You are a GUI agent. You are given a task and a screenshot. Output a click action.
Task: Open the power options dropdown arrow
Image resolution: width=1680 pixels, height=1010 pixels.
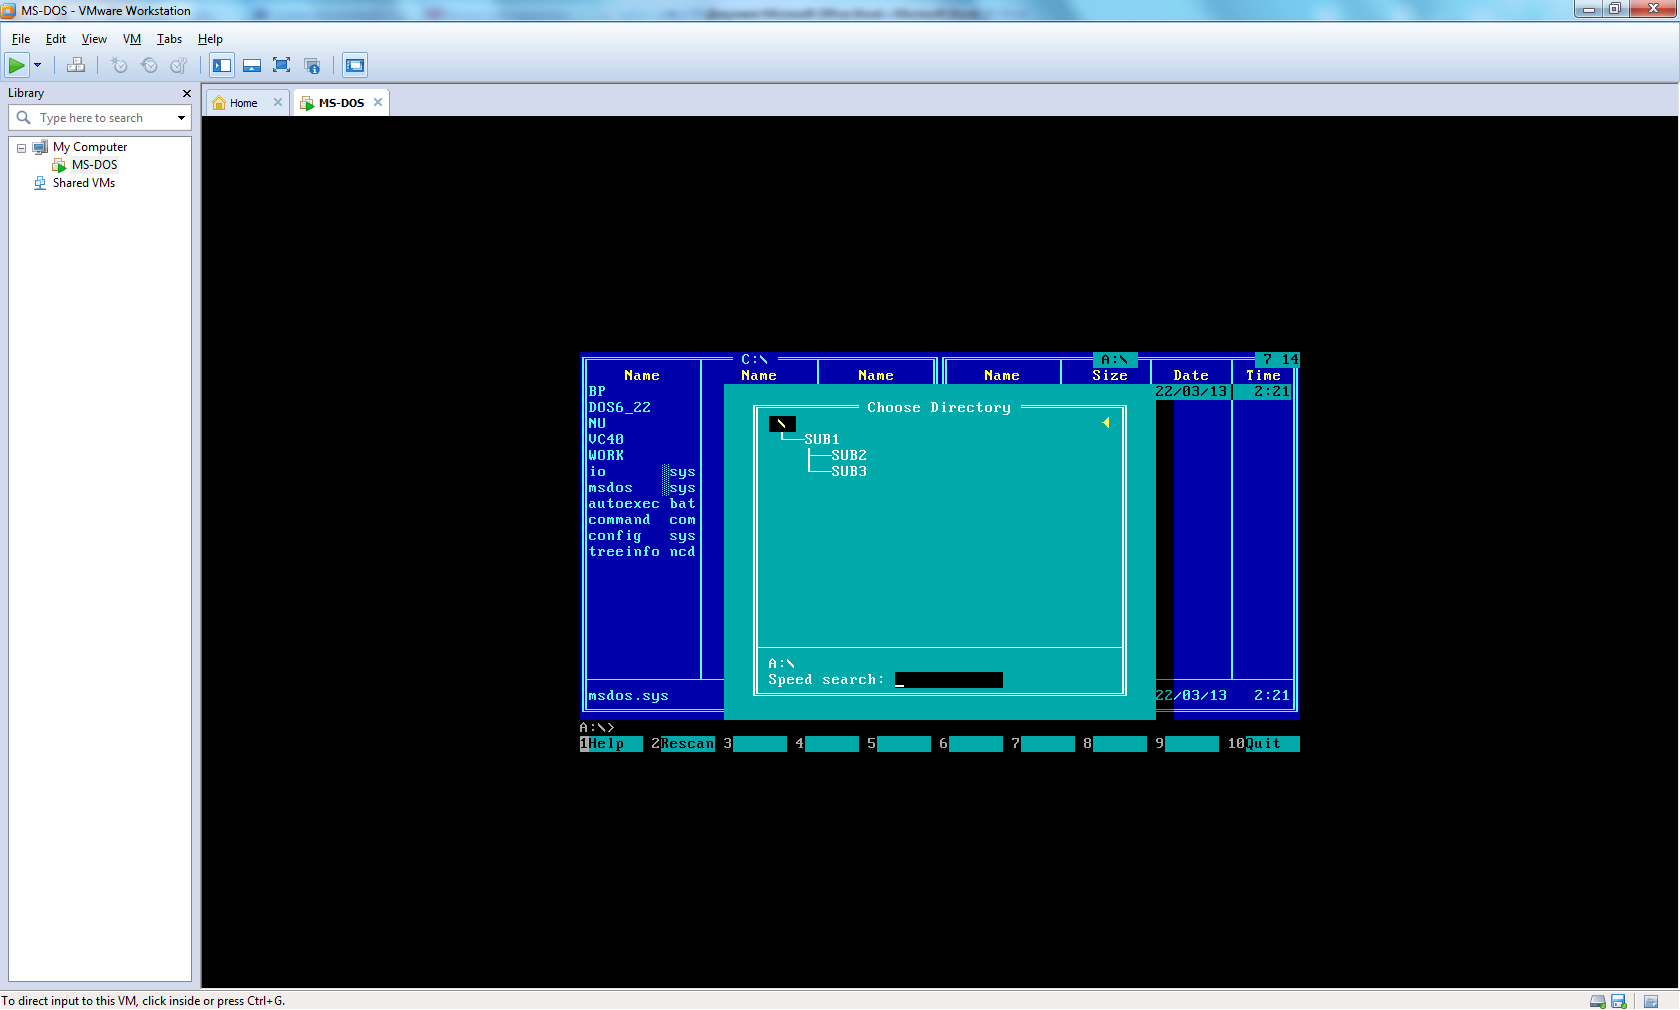point(38,66)
